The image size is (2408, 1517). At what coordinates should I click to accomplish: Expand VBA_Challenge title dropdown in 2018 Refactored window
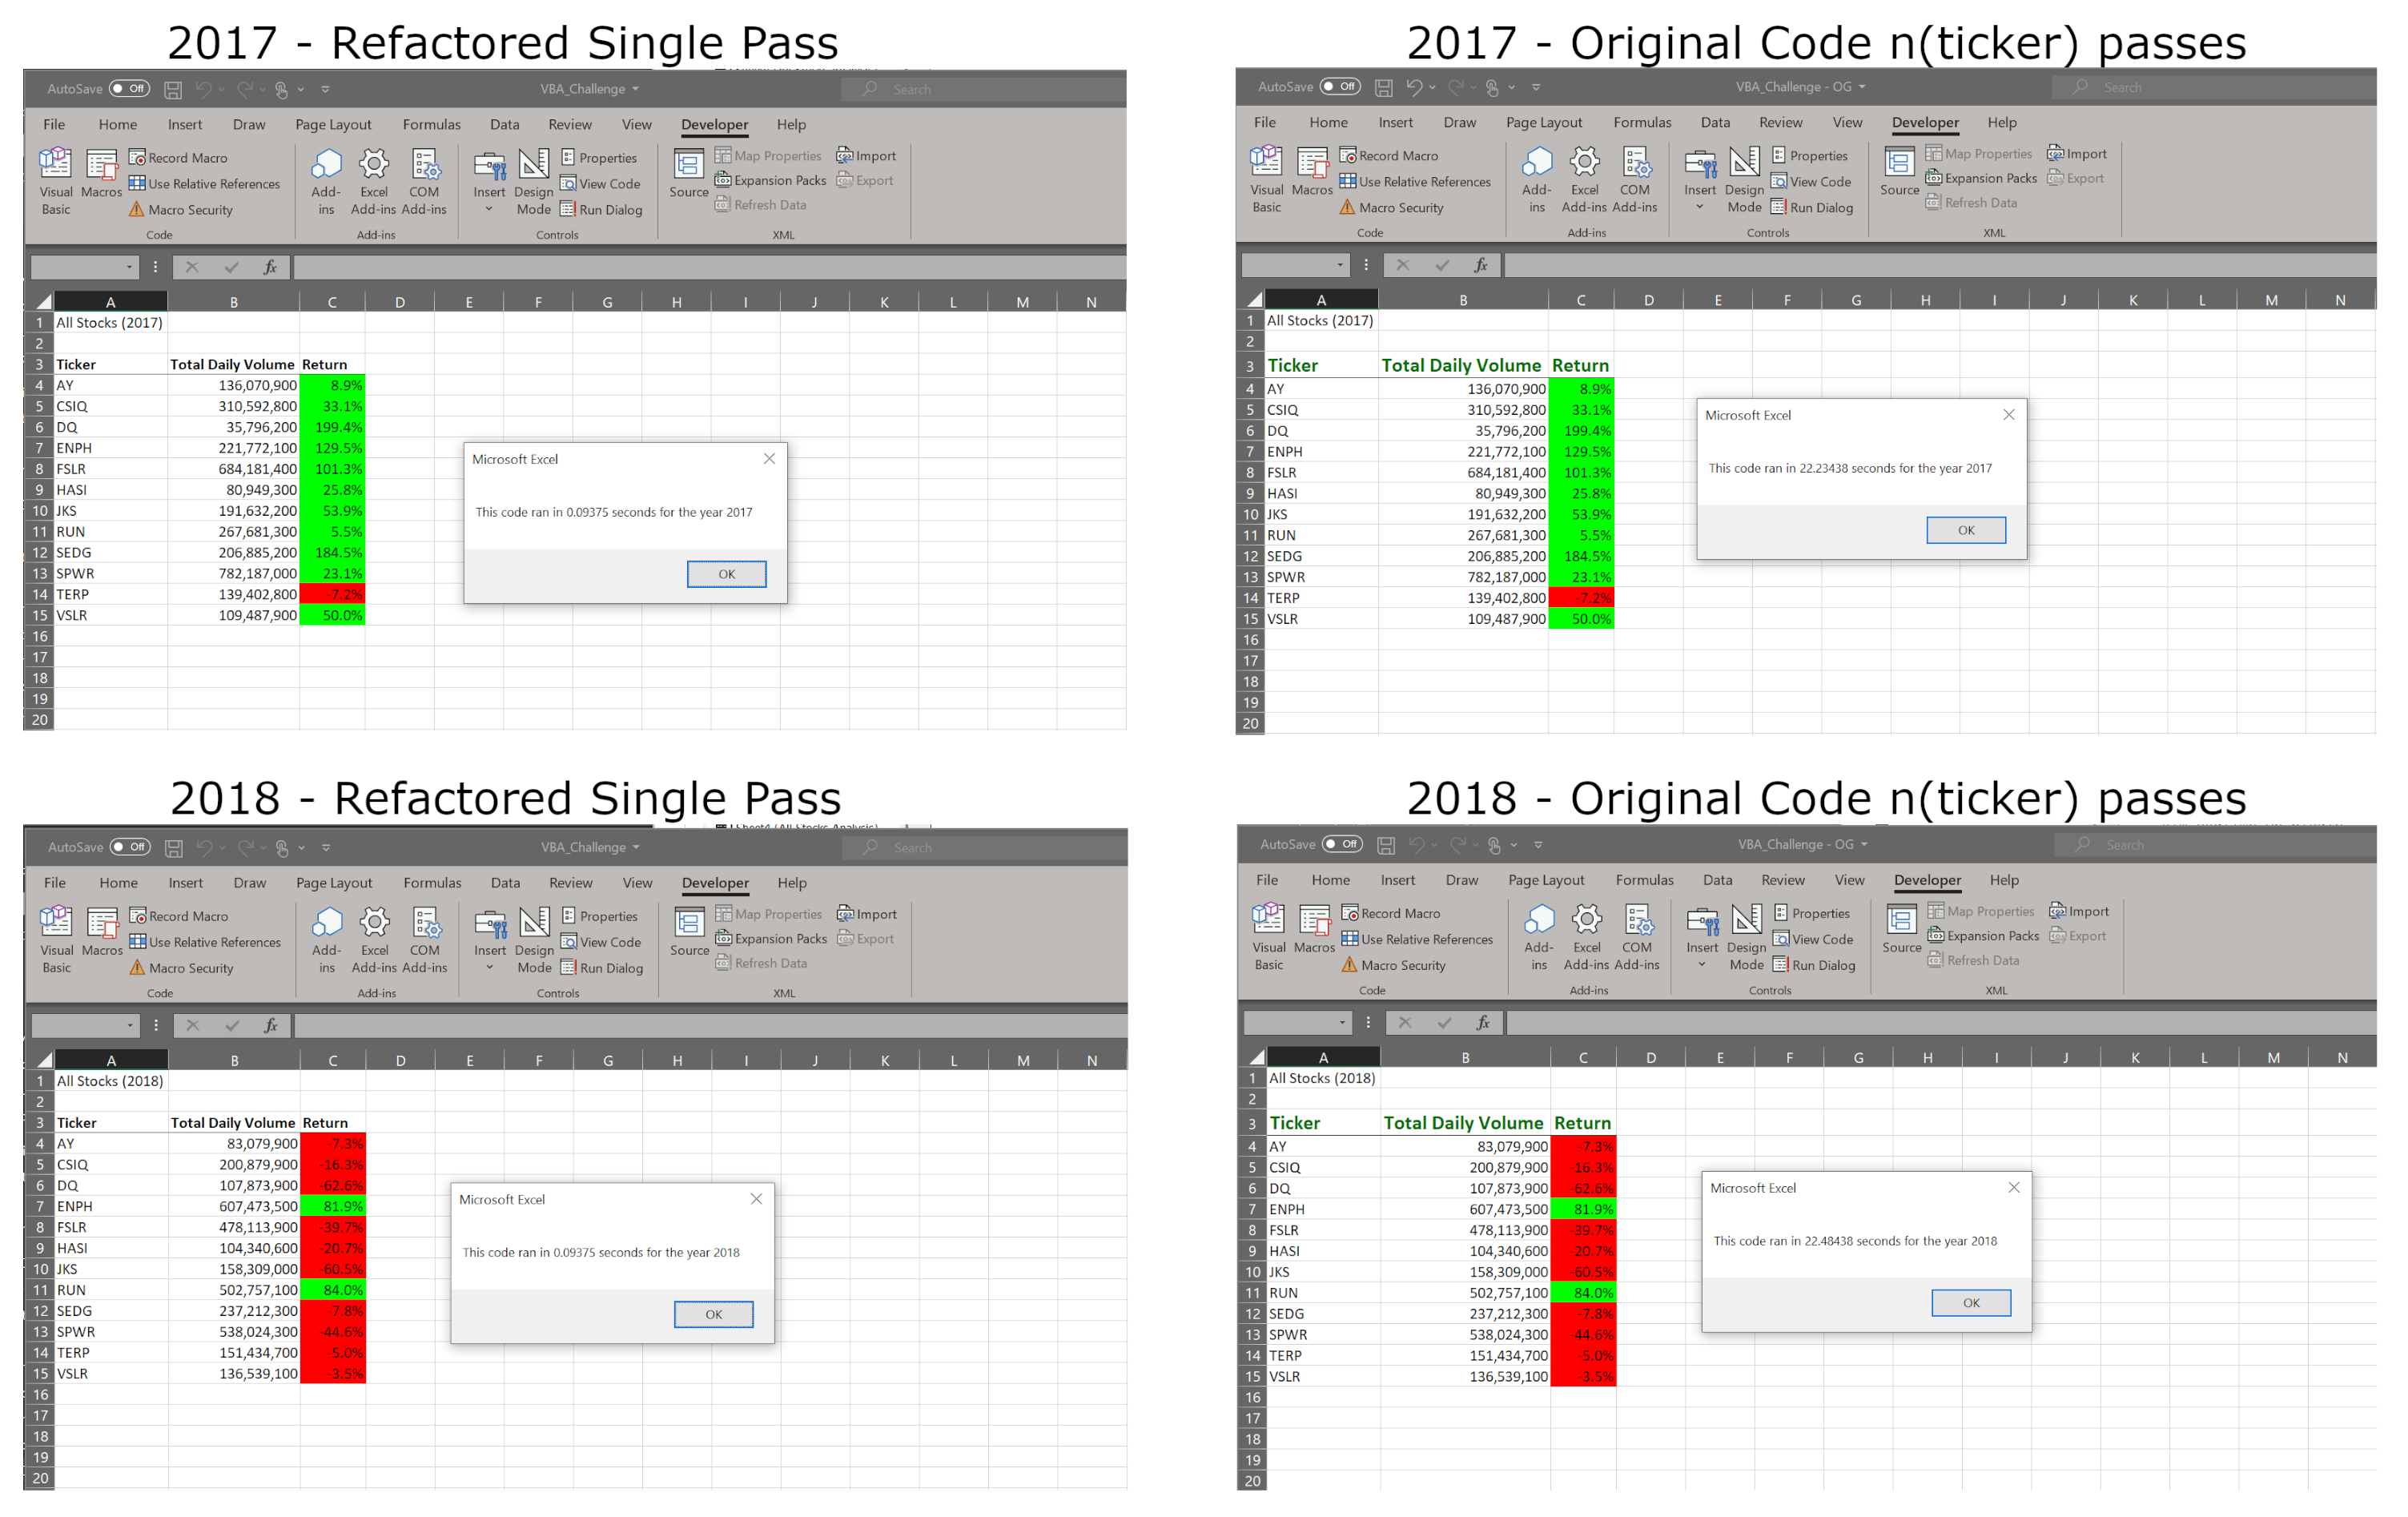tap(636, 847)
